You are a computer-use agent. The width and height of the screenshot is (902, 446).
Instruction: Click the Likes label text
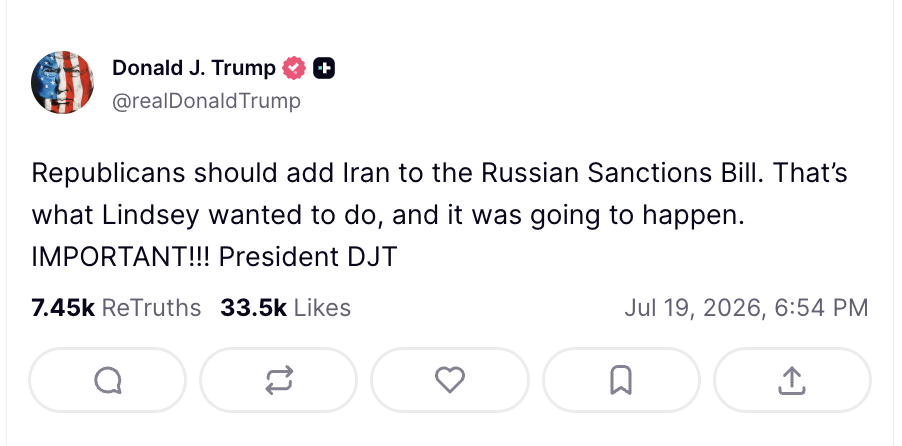[322, 308]
